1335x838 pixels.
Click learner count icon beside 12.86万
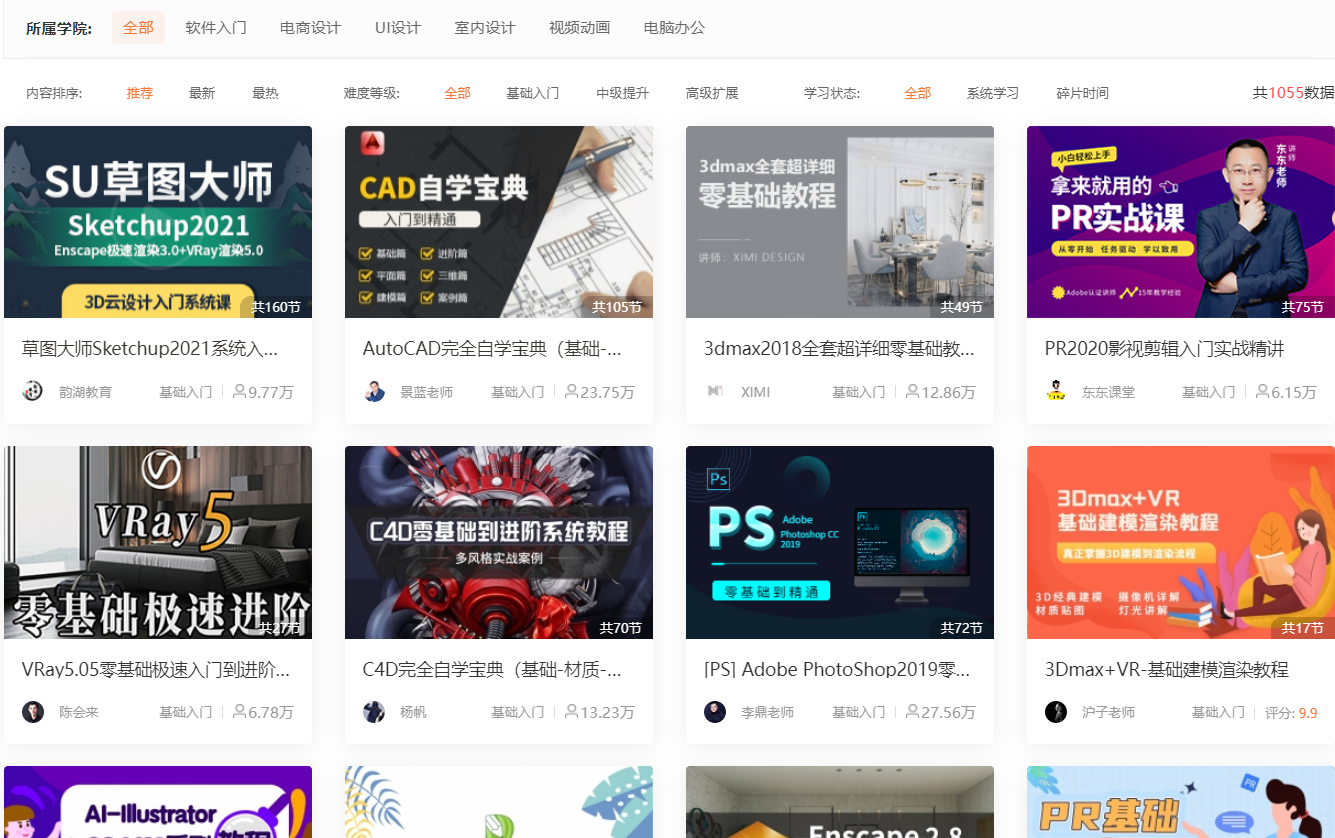(912, 391)
